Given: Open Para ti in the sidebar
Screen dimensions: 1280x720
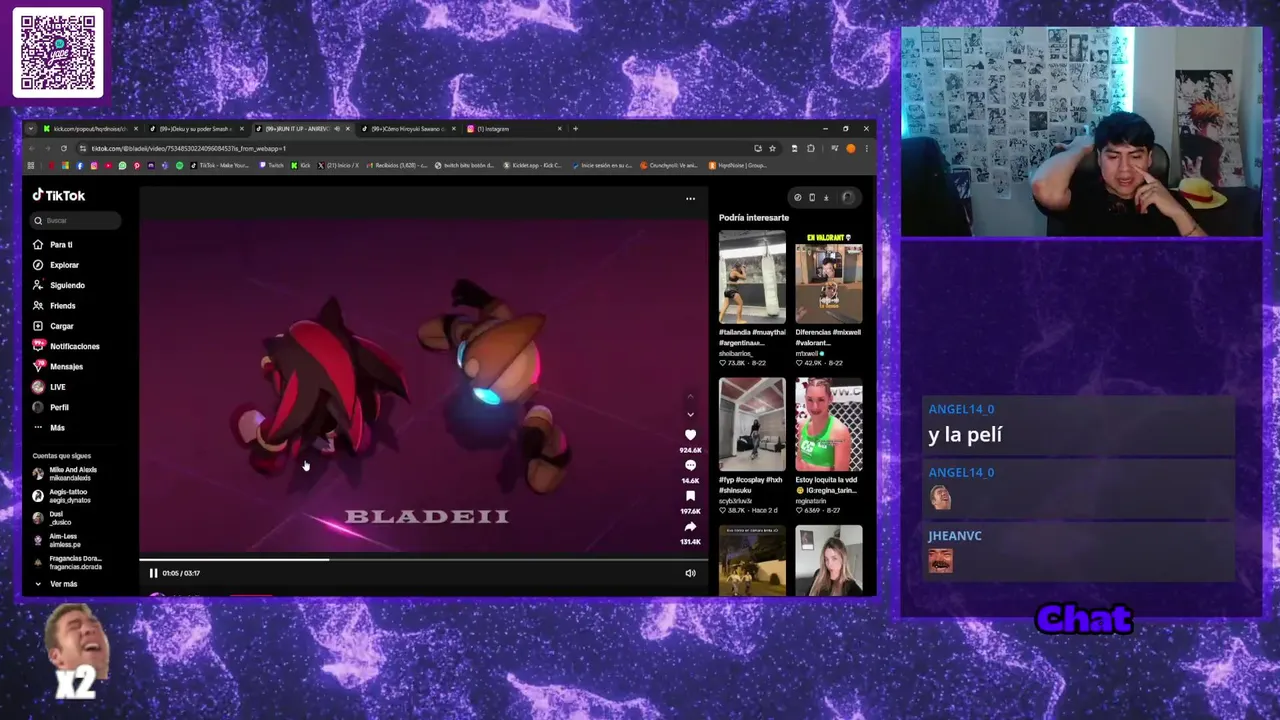Looking at the screenshot, I should click(61, 245).
